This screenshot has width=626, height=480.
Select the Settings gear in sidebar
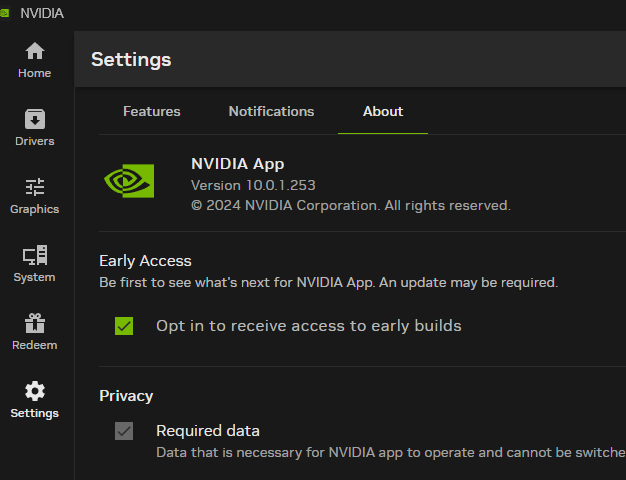(35, 399)
